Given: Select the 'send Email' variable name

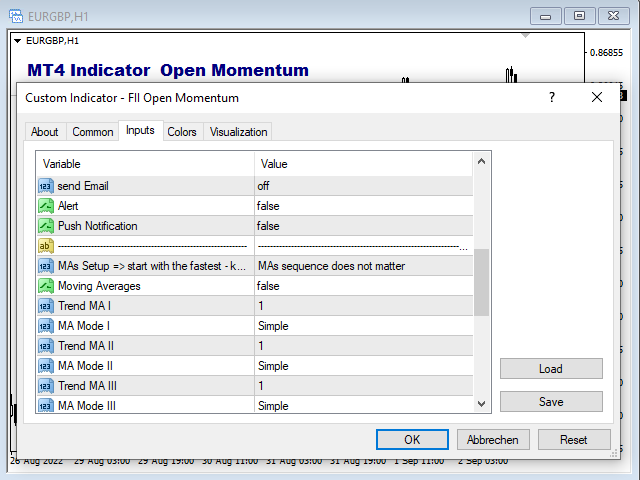Looking at the screenshot, I should [83, 186].
